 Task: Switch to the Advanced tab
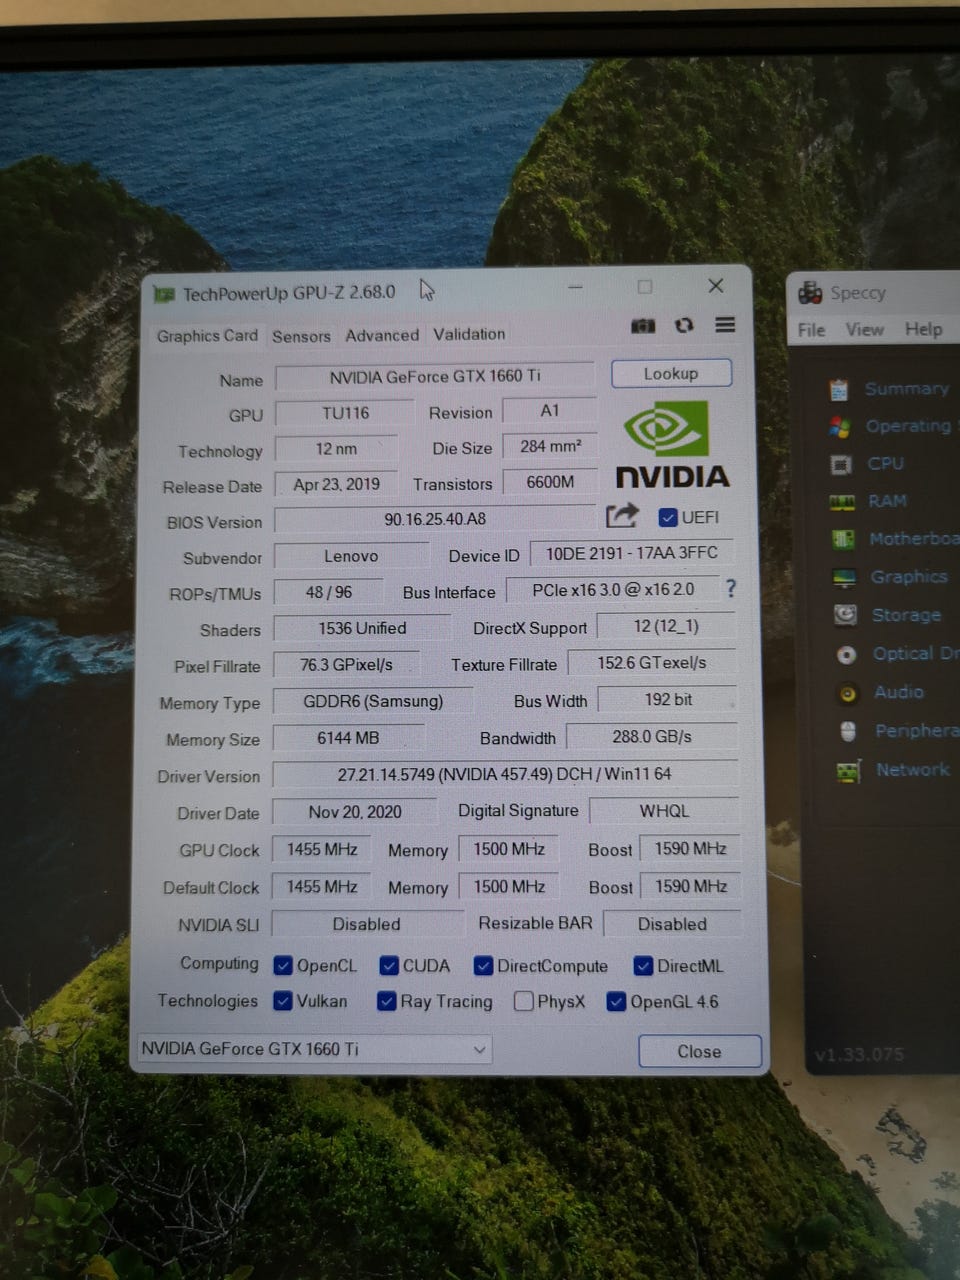[x=382, y=335]
